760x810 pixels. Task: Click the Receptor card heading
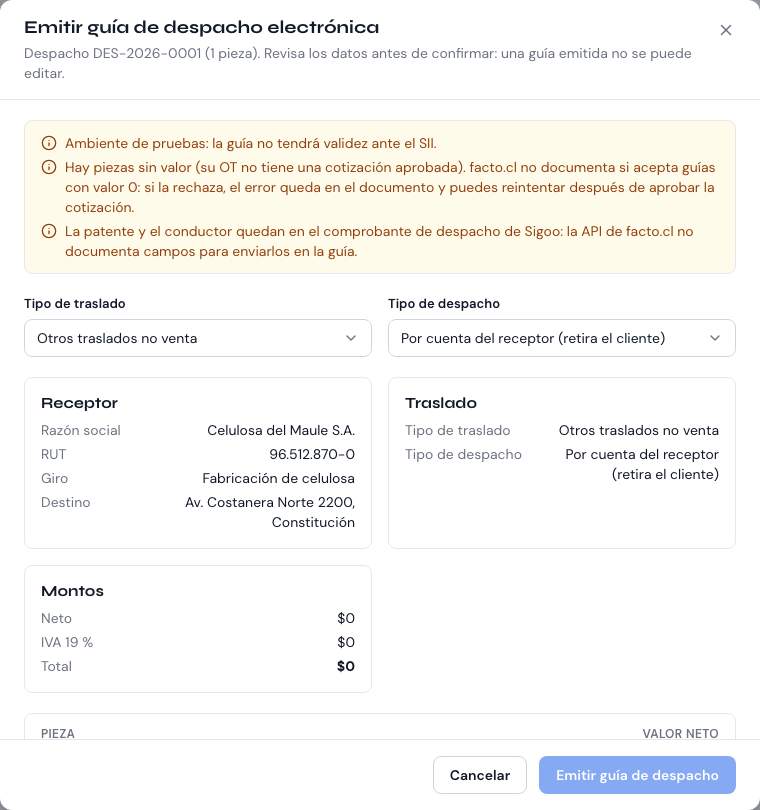point(80,403)
